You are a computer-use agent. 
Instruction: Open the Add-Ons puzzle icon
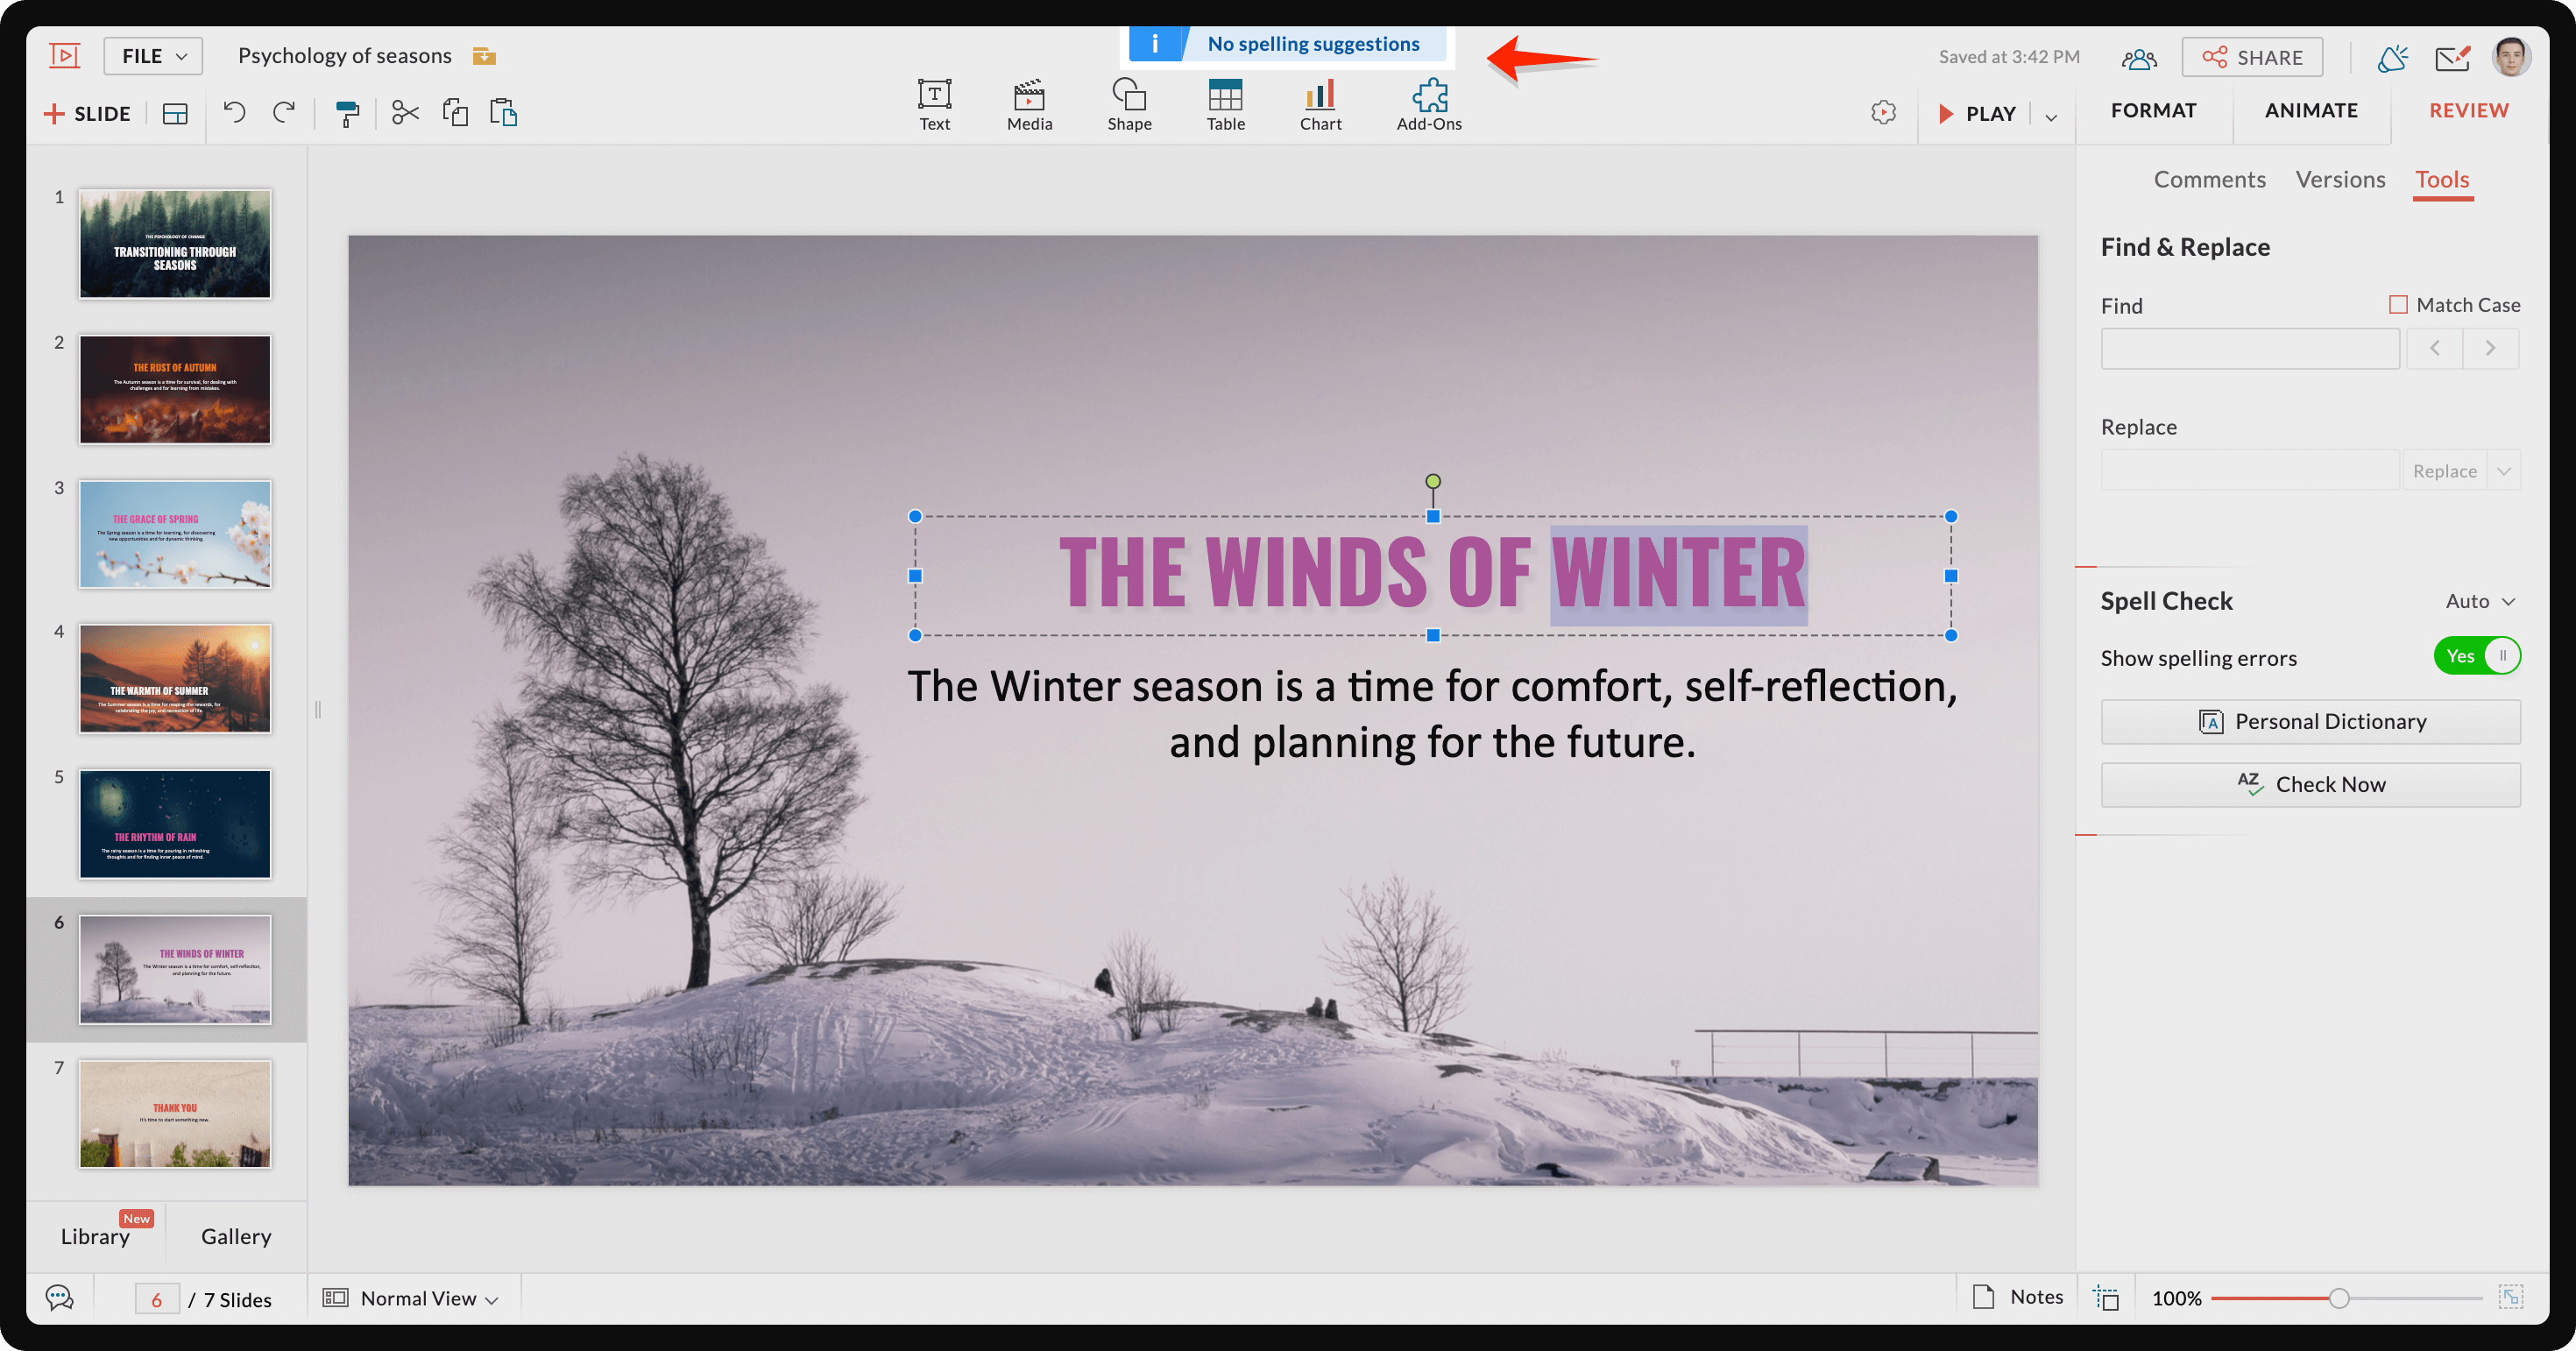(x=1428, y=105)
